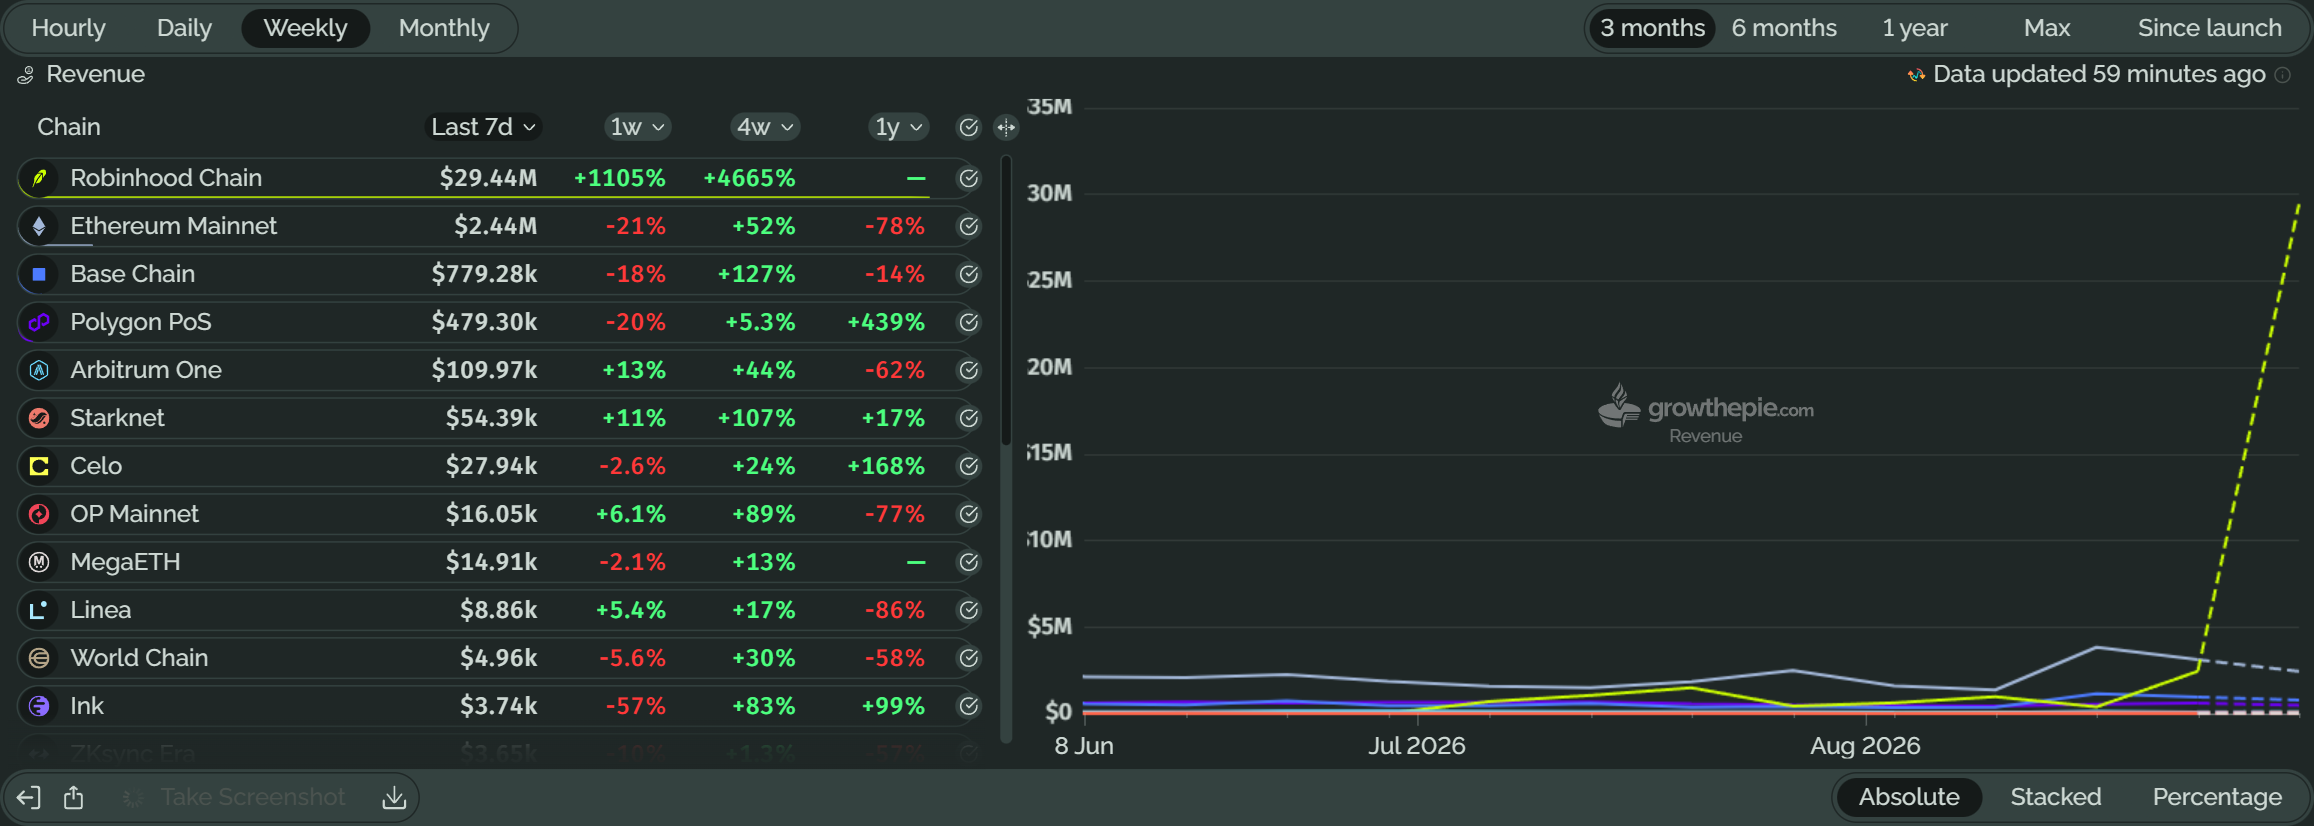The image size is (2314, 826).
Task: Switch to the Monthly aggregation tab
Action: (x=444, y=28)
